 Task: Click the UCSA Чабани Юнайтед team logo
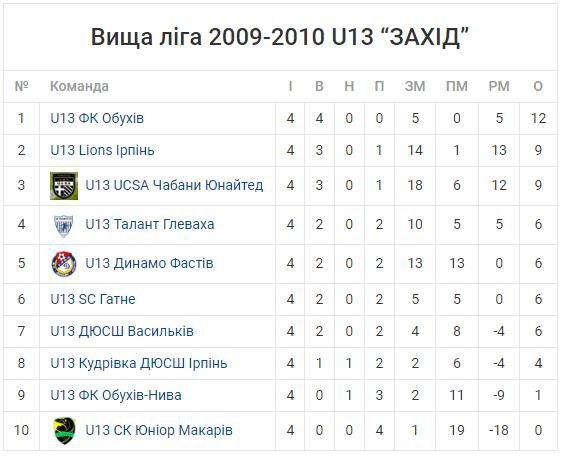coord(64,186)
